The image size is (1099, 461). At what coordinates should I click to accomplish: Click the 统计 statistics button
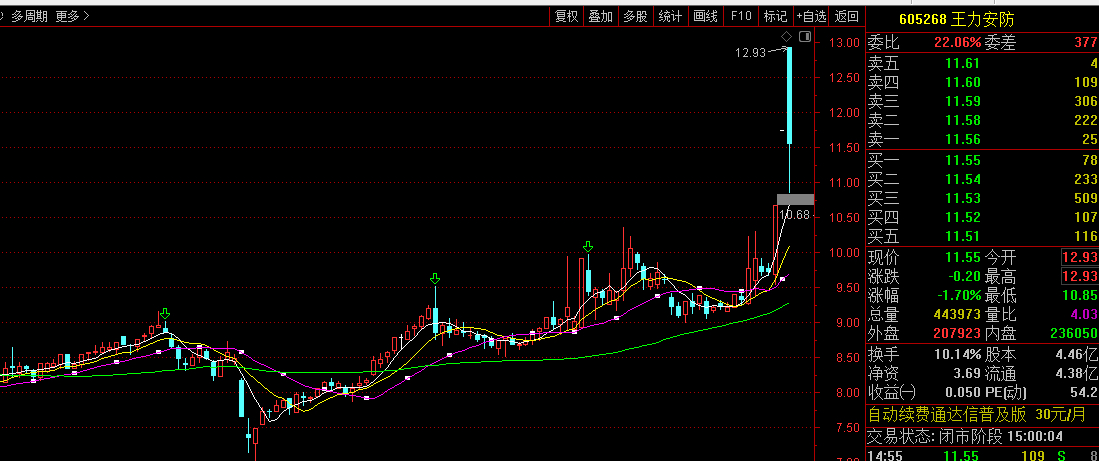(670, 16)
